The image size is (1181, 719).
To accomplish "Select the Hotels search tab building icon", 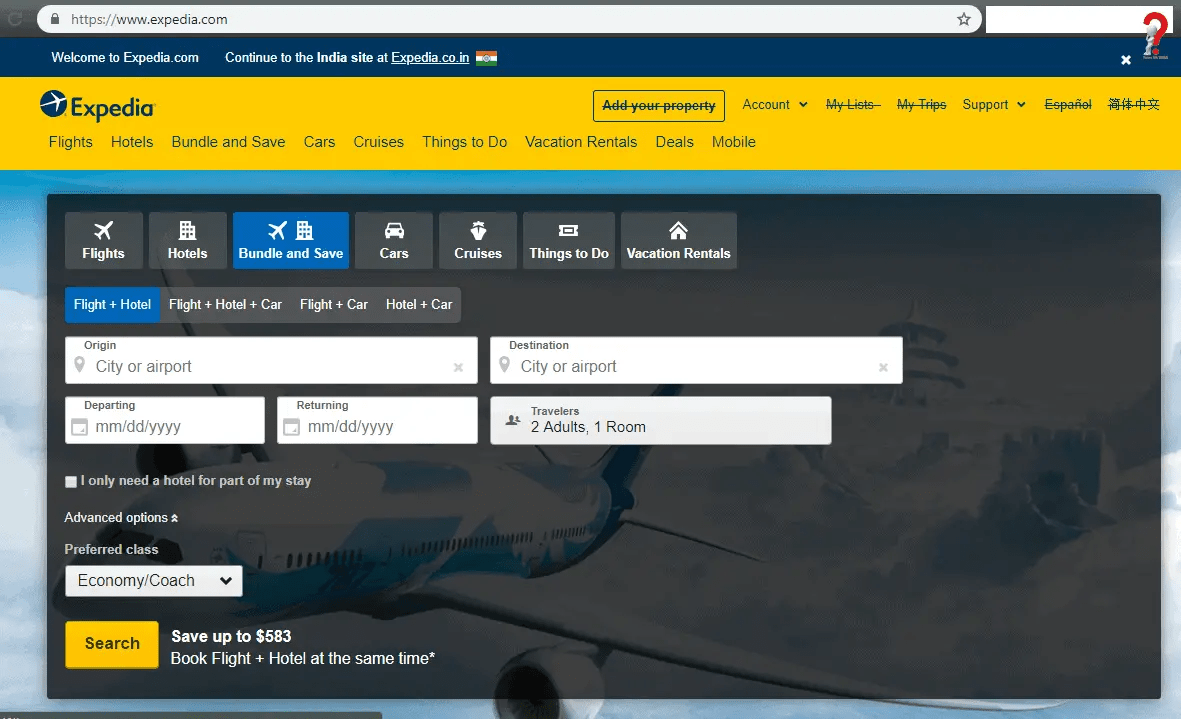I will (x=187, y=230).
